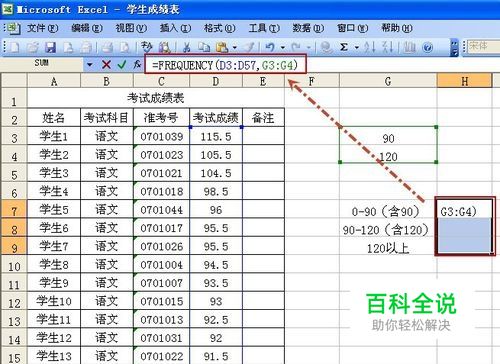The height and width of the screenshot is (364, 500).
Task: Open the Toolbar Options chevron
Action: [x=454, y=47]
